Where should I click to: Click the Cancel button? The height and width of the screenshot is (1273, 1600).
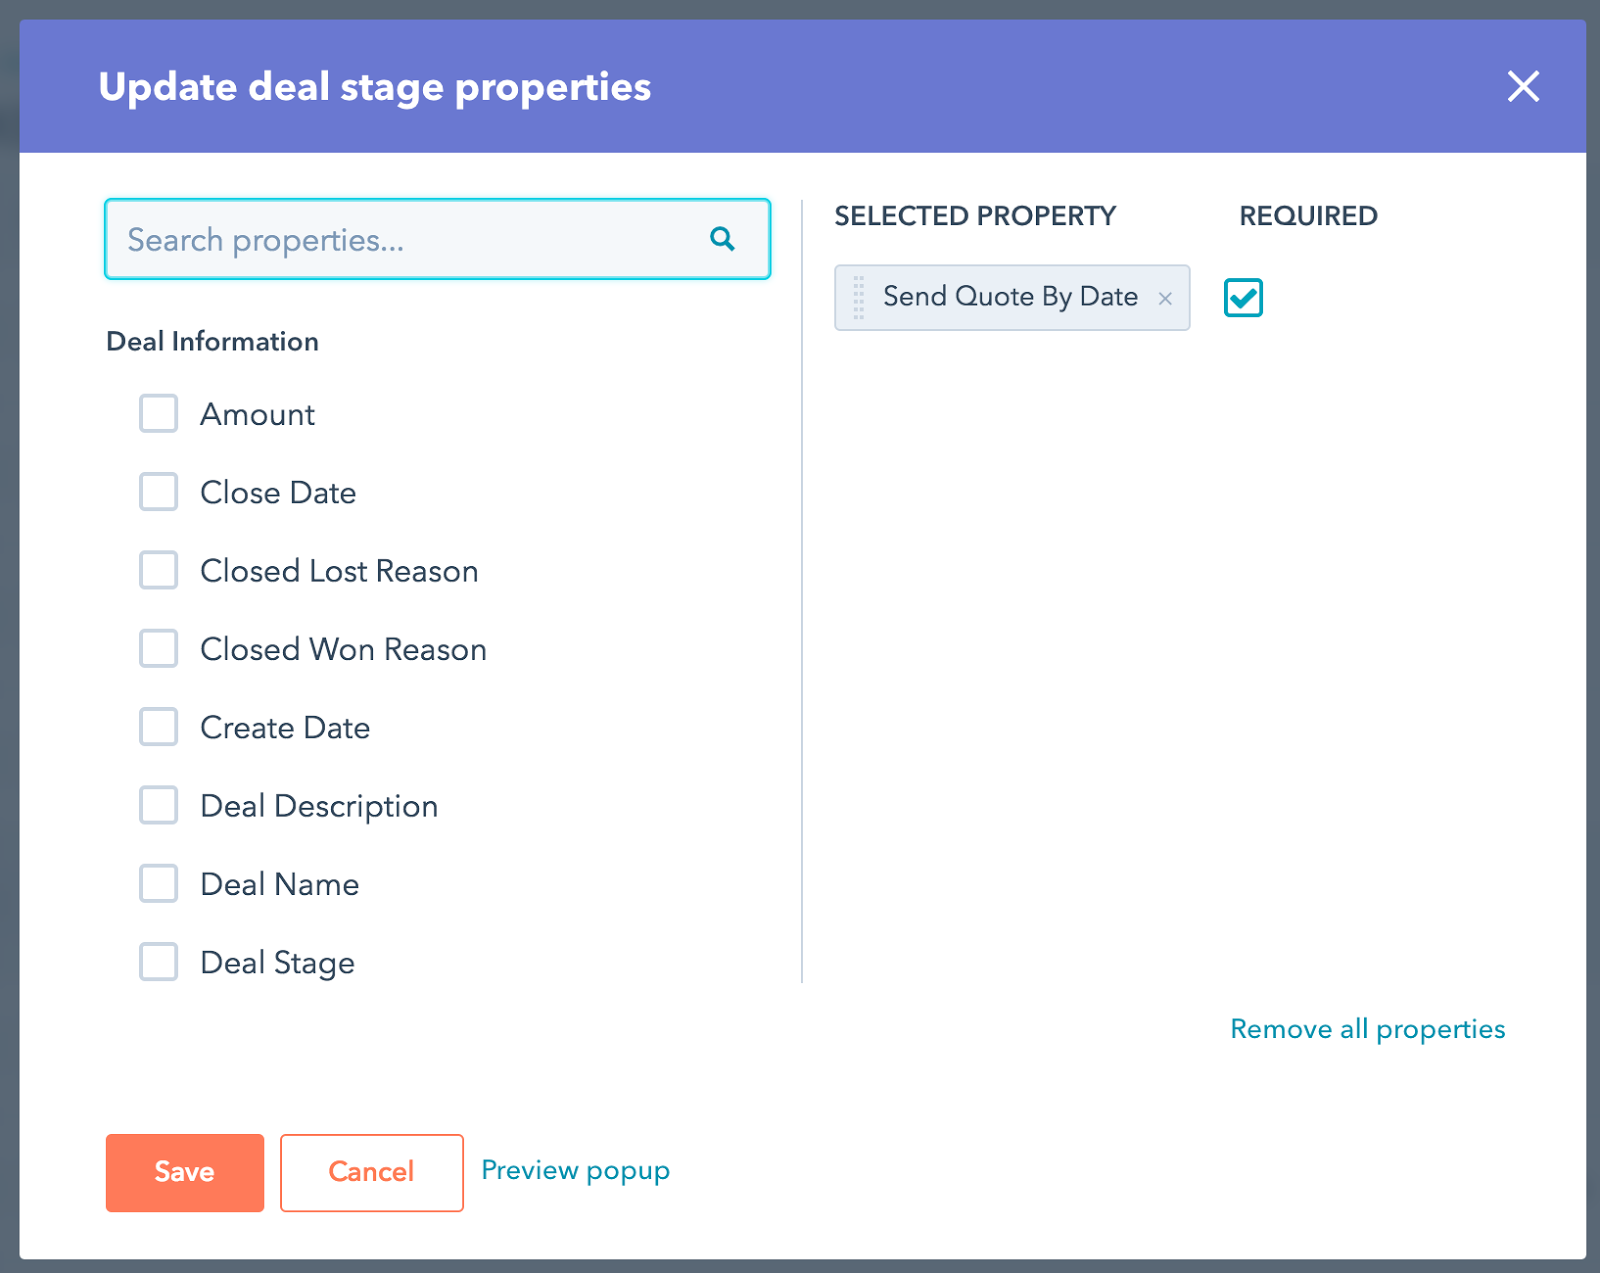point(371,1172)
